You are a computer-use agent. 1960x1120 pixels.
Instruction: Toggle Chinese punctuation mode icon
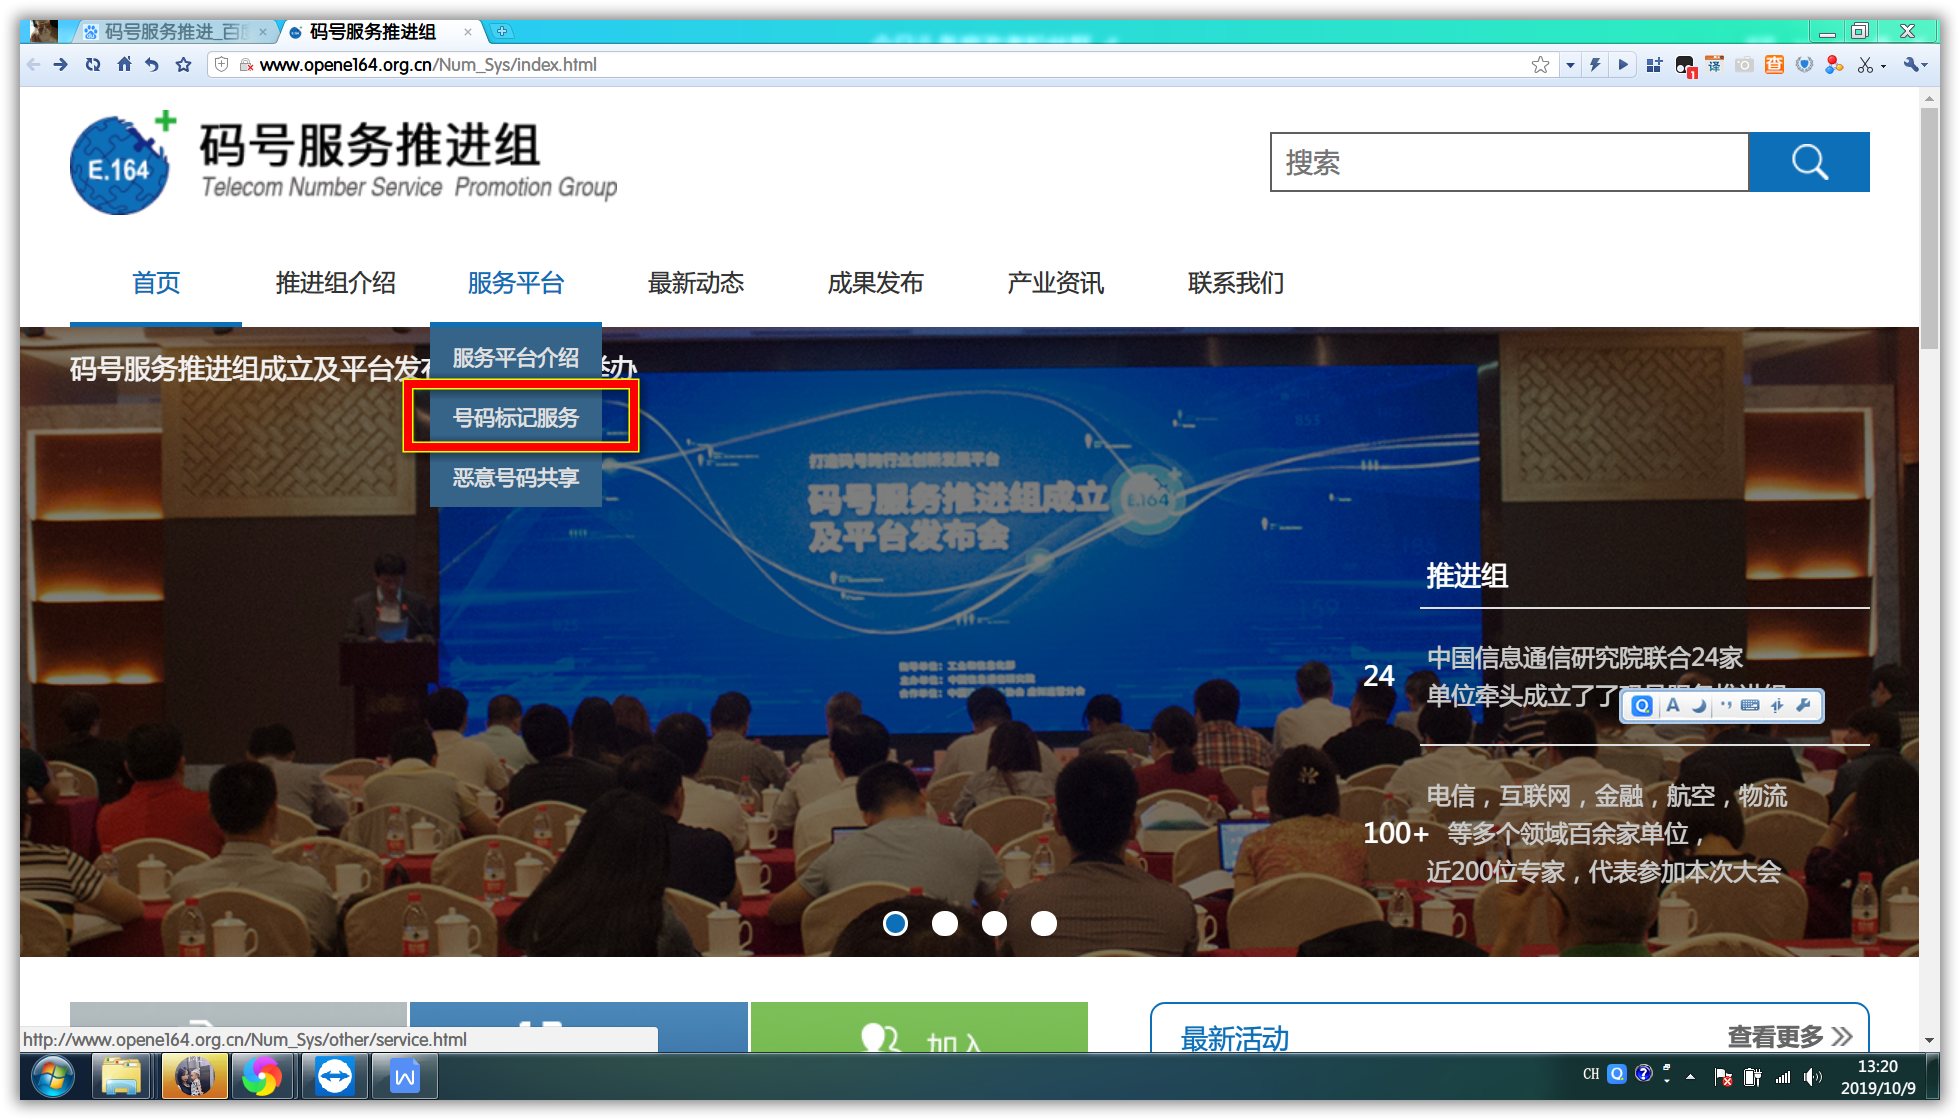(1727, 706)
